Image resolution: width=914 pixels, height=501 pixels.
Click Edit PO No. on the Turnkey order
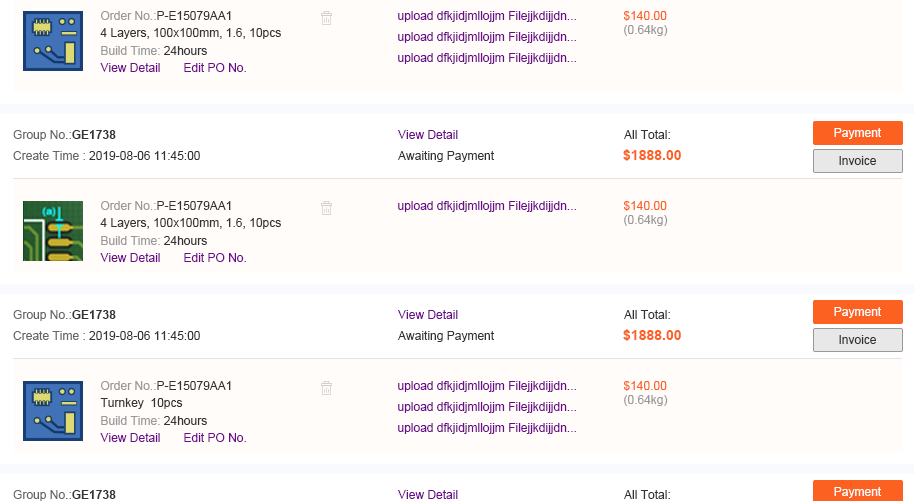[x=215, y=438]
